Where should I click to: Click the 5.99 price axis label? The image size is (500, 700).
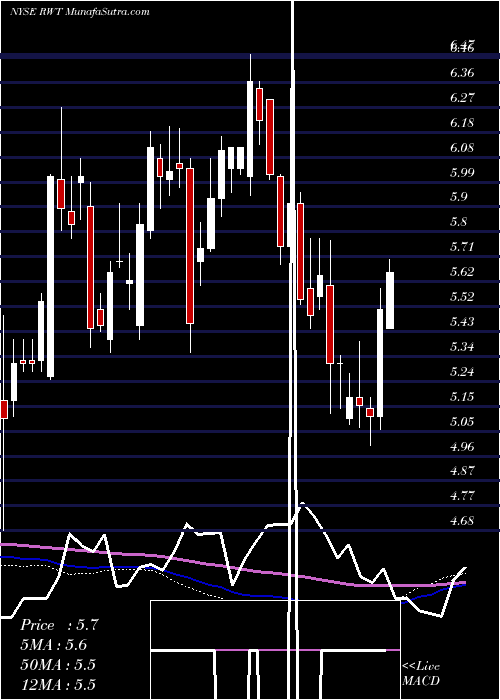pyautogui.click(x=463, y=173)
